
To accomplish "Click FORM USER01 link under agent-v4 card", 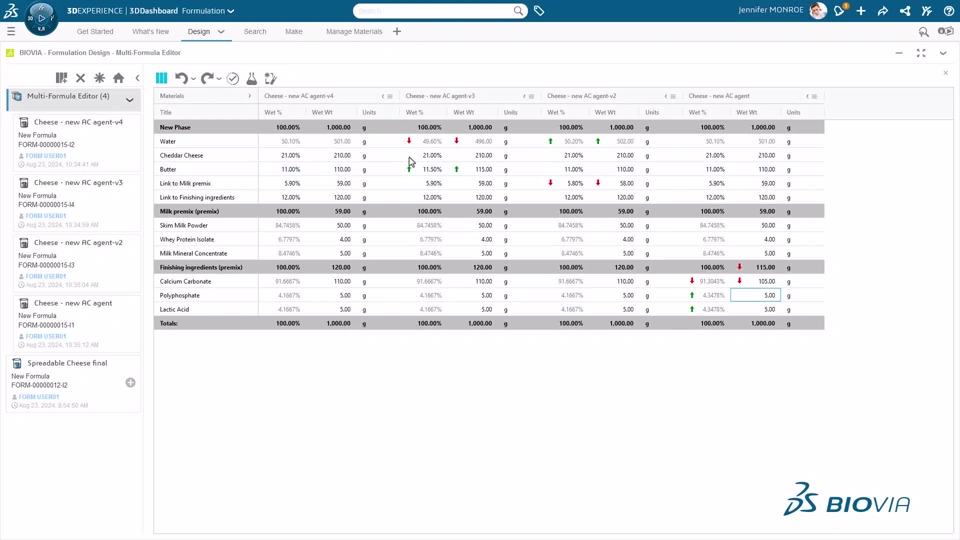I will point(45,156).
